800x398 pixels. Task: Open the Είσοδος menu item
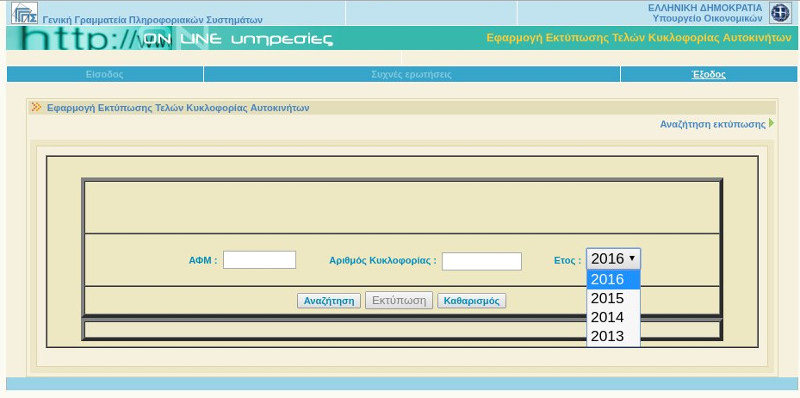[x=105, y=74]
